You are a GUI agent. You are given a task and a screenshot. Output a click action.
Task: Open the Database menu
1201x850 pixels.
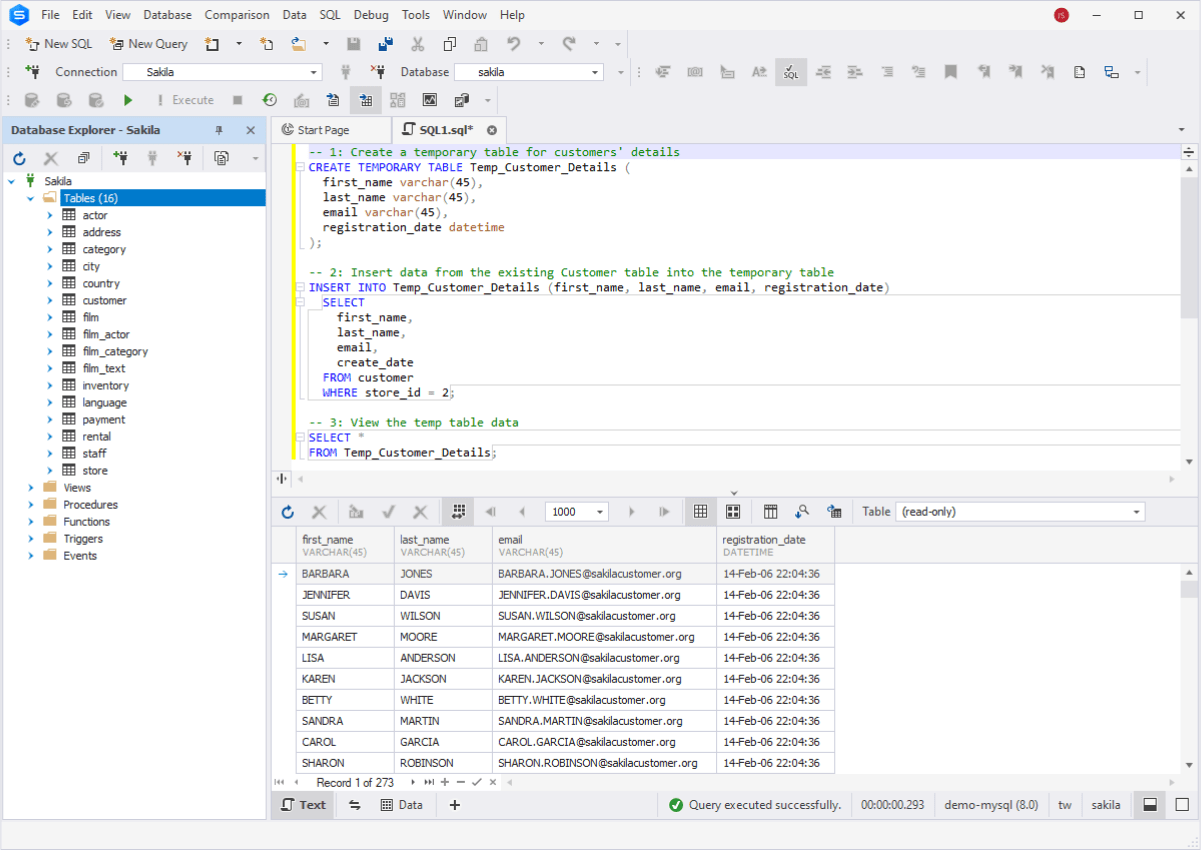coord(168,15)
